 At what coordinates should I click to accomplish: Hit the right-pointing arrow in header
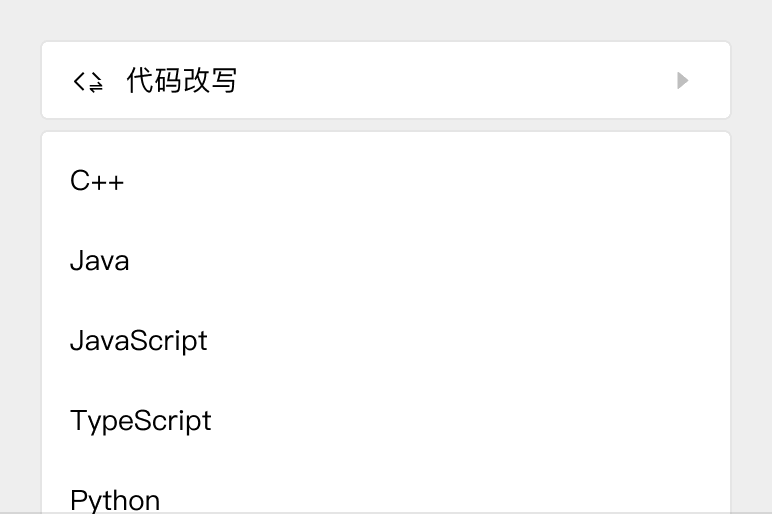pyautogui.click(x=682, y=80)
